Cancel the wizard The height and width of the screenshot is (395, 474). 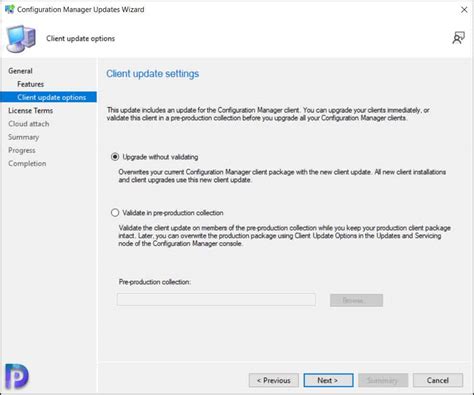[438, 380]
